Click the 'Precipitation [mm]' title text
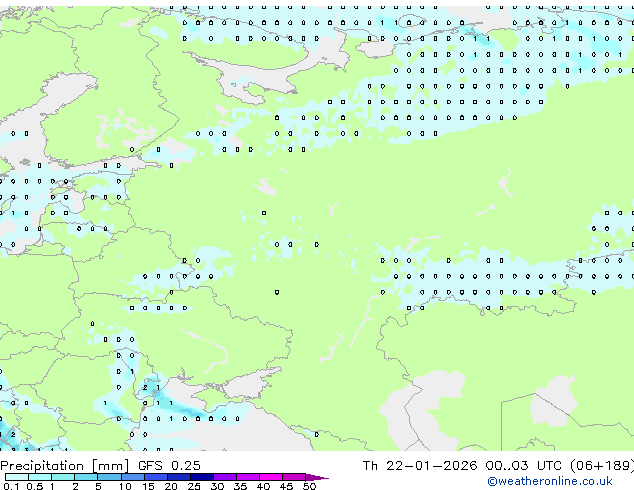Image resolution: width=634 pixels, height=490 pixels. click(x=65, y=466)
